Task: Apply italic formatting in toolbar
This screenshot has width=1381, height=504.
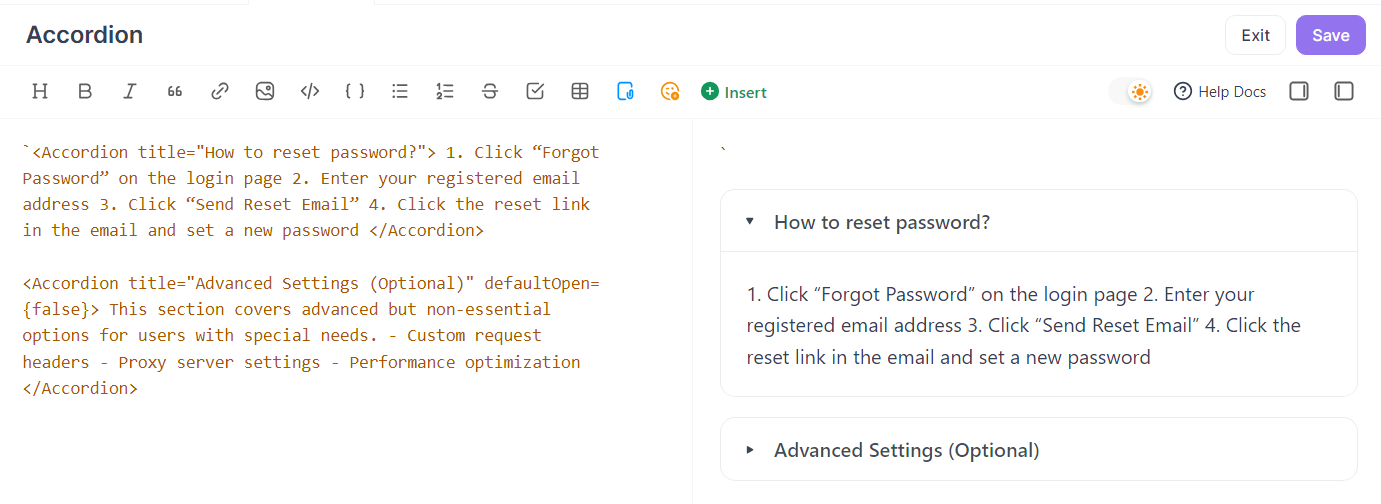Action: click(x=130, y=92)
